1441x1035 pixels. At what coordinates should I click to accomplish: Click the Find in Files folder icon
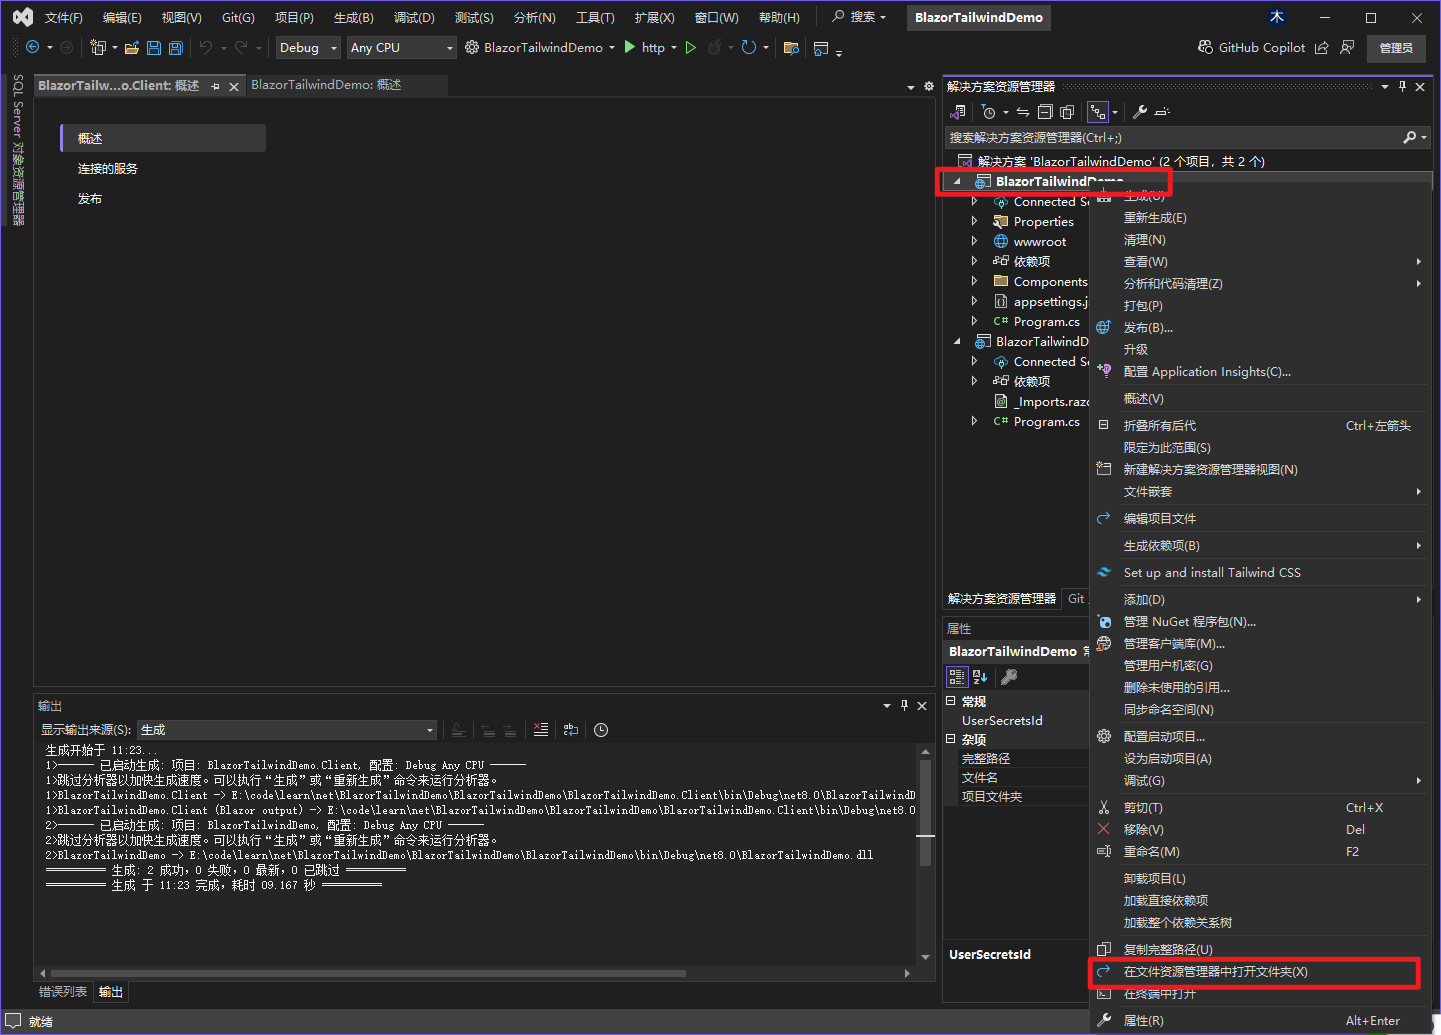point(791,47)
